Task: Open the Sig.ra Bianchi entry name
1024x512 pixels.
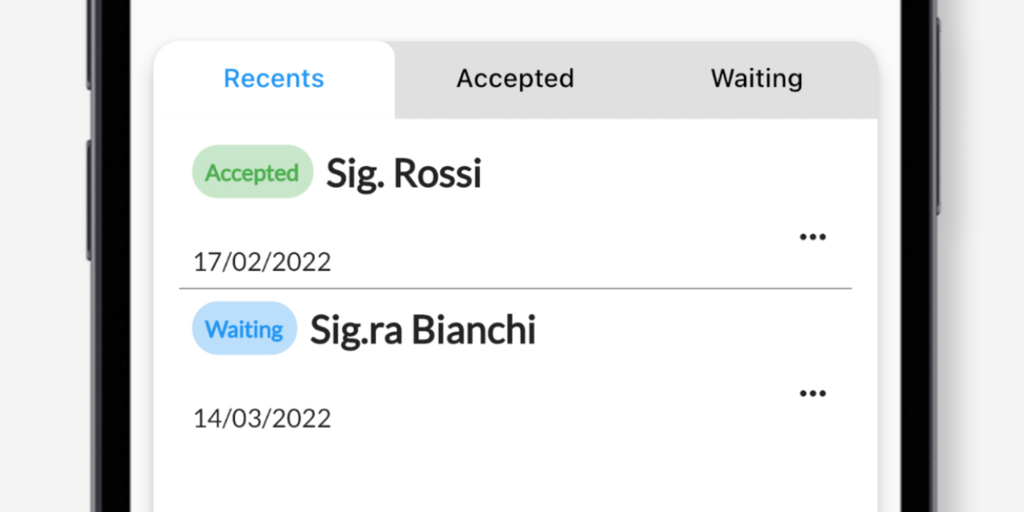Action: 422,330
